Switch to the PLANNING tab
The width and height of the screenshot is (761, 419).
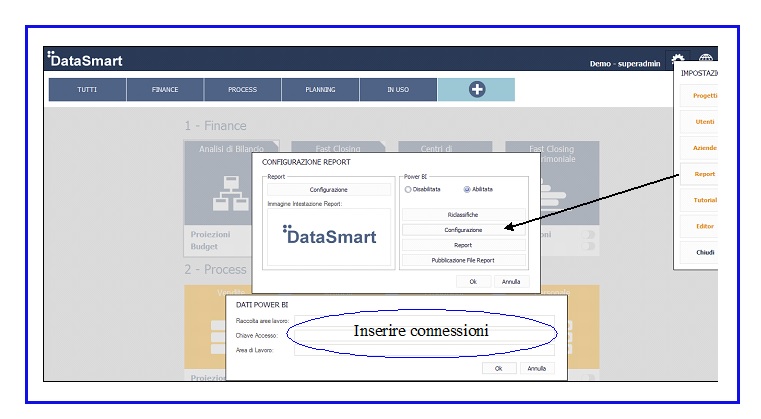point(320,89)
